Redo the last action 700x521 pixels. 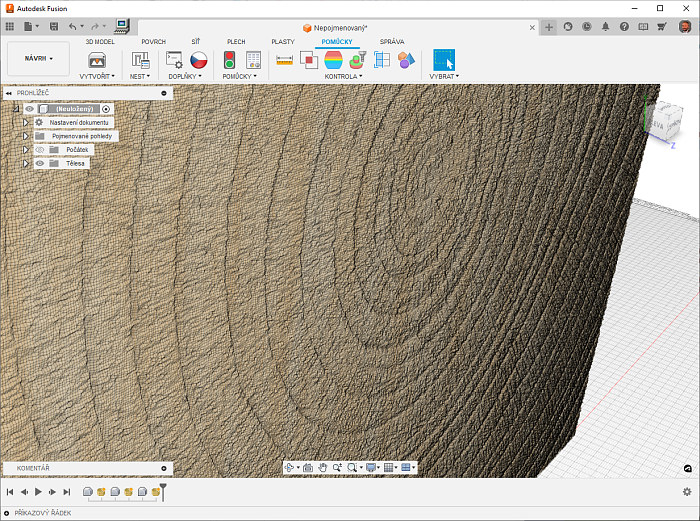95,27
